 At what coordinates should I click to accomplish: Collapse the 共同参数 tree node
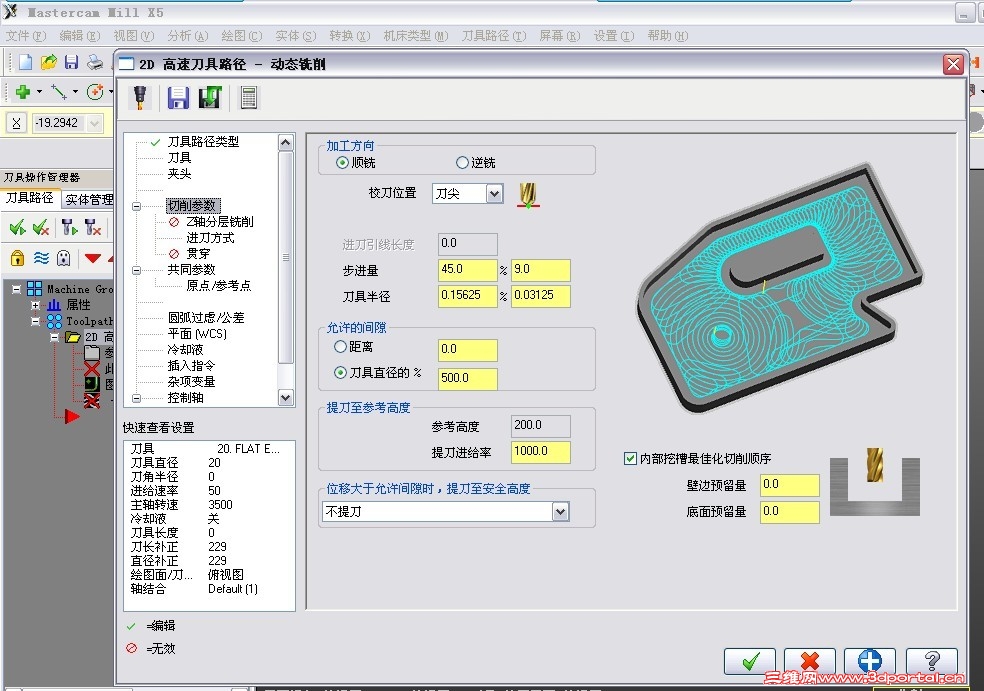pyautogui.click(x=136, y=270)
